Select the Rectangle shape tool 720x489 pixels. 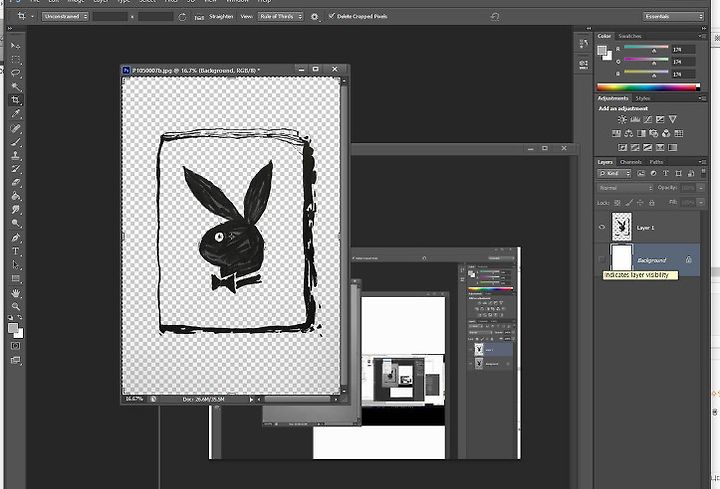16,278
